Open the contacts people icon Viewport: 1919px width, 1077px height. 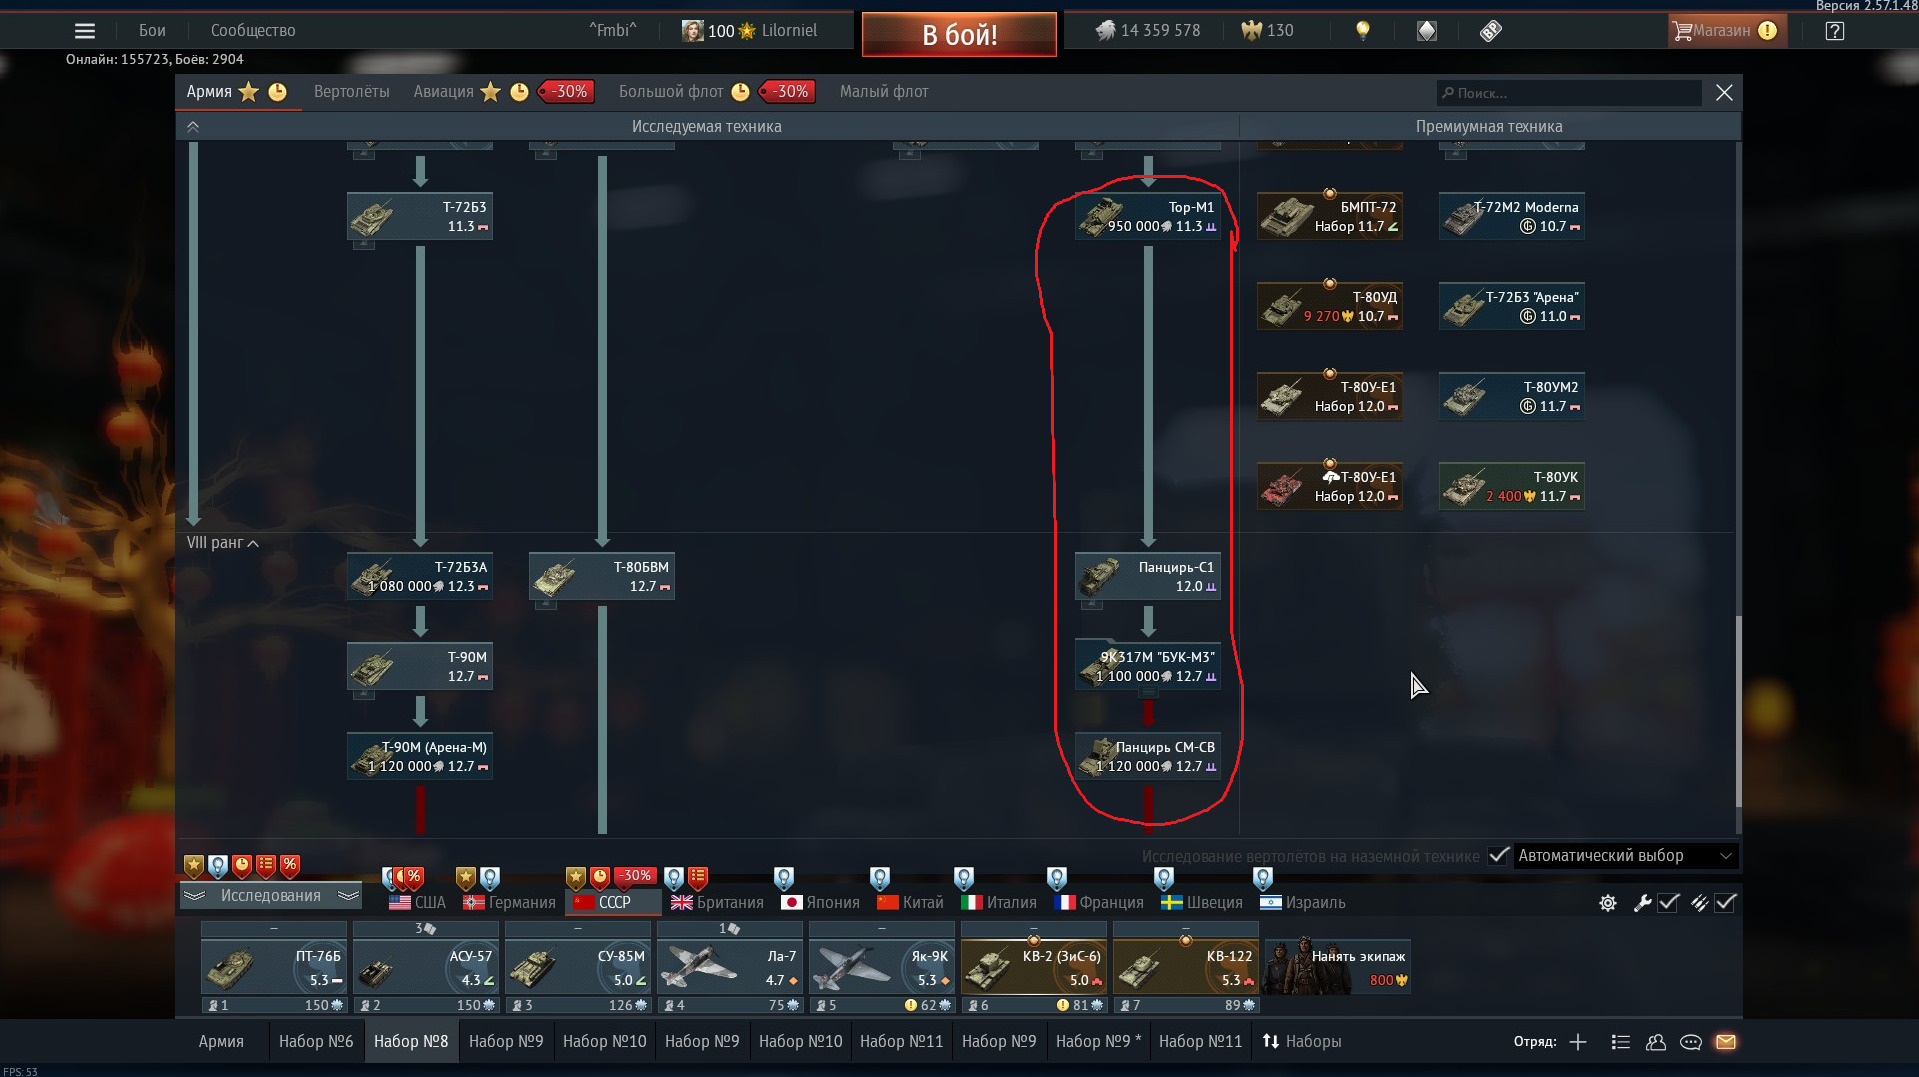pyautogui.click(x=1656, y=1042)
